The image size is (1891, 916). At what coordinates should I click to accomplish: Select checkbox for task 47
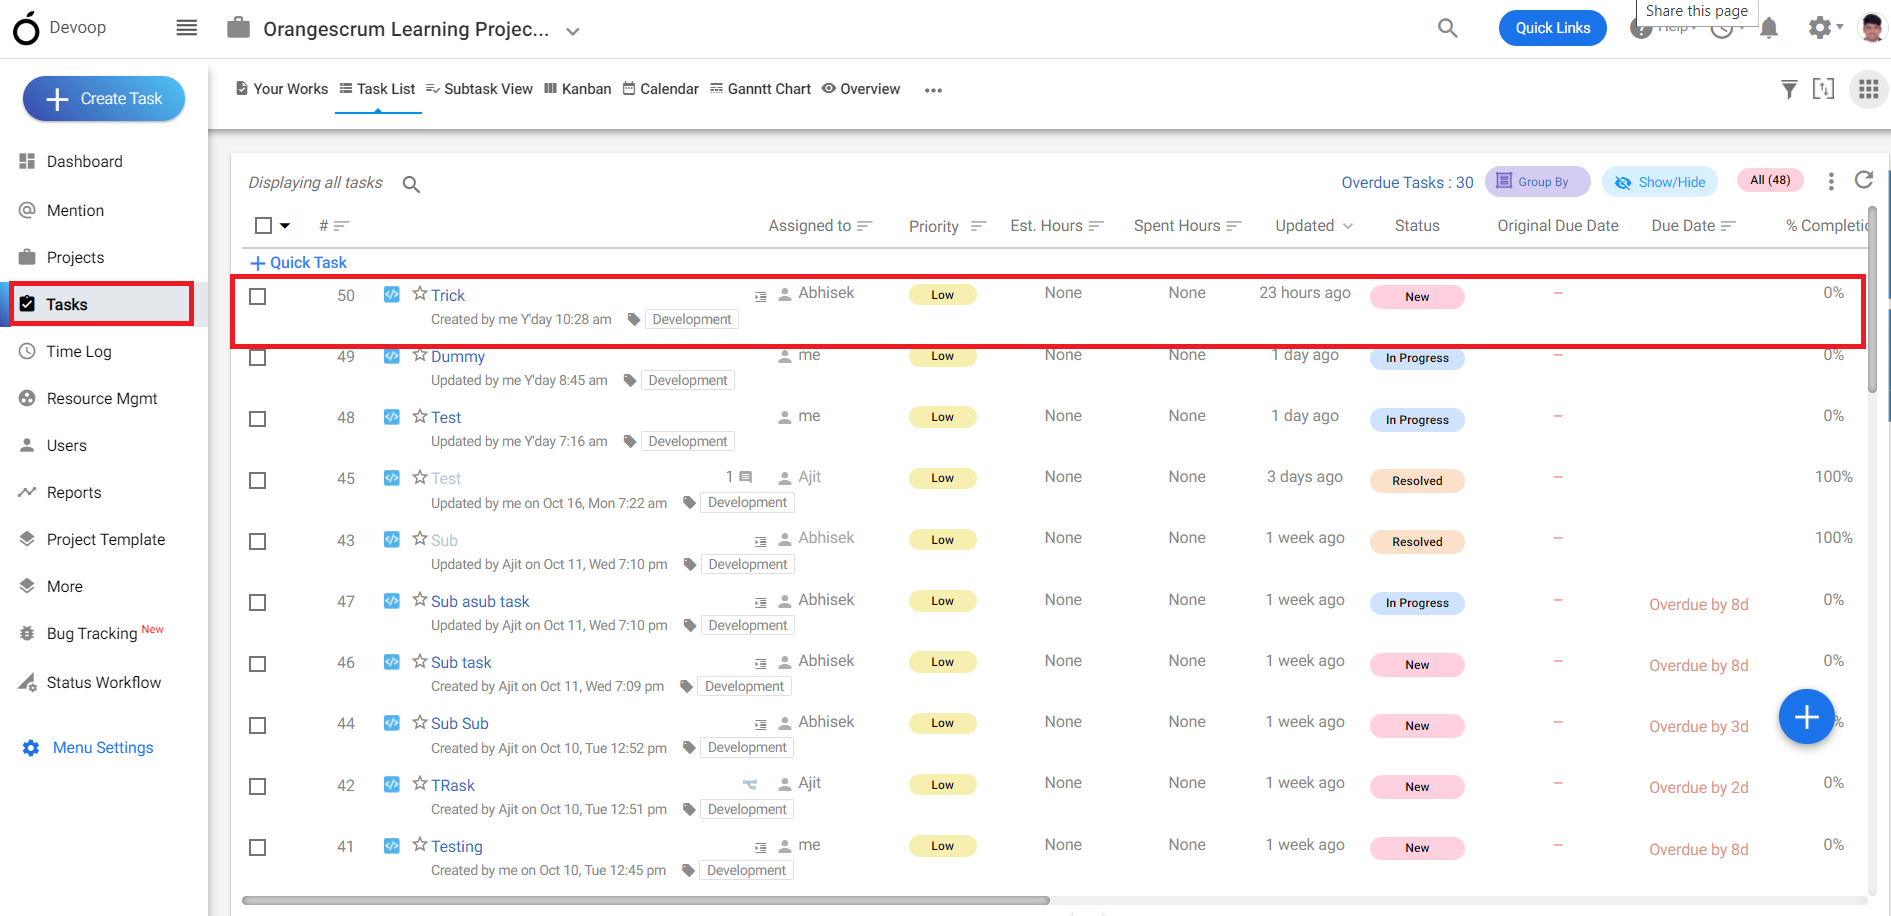pyautogui.click(x=258, y=602)
